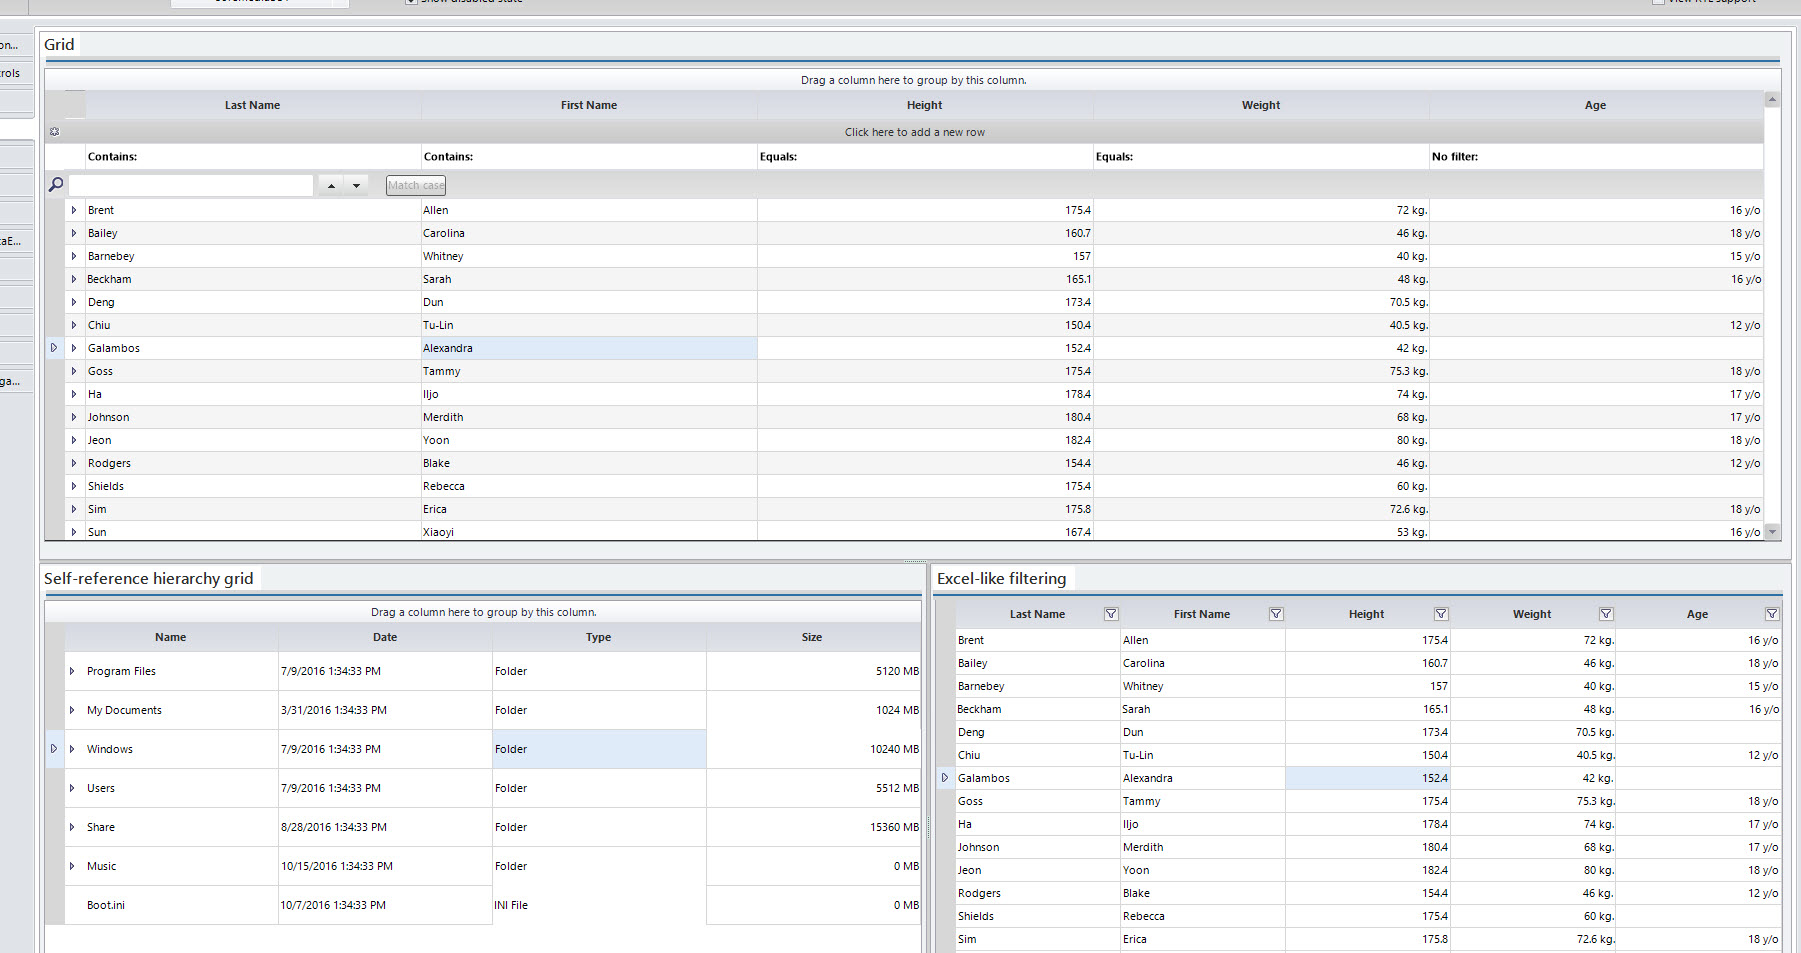Expand the Brent row in the Grid
This screenshot has width=1801, height=953.
pyautogui.click(x=74, y=210)
